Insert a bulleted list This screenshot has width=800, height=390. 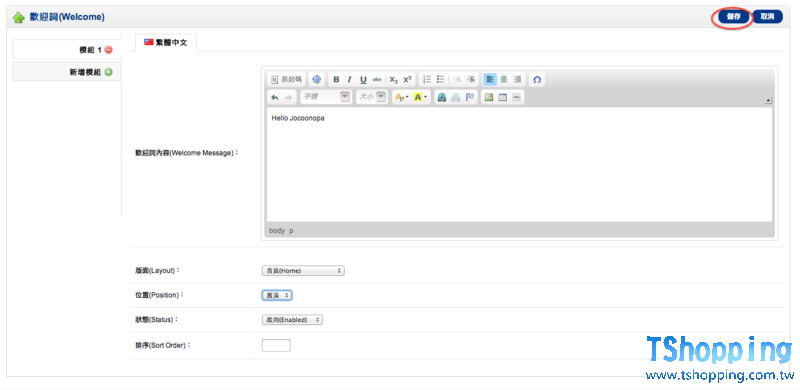(x=441, y=80)
